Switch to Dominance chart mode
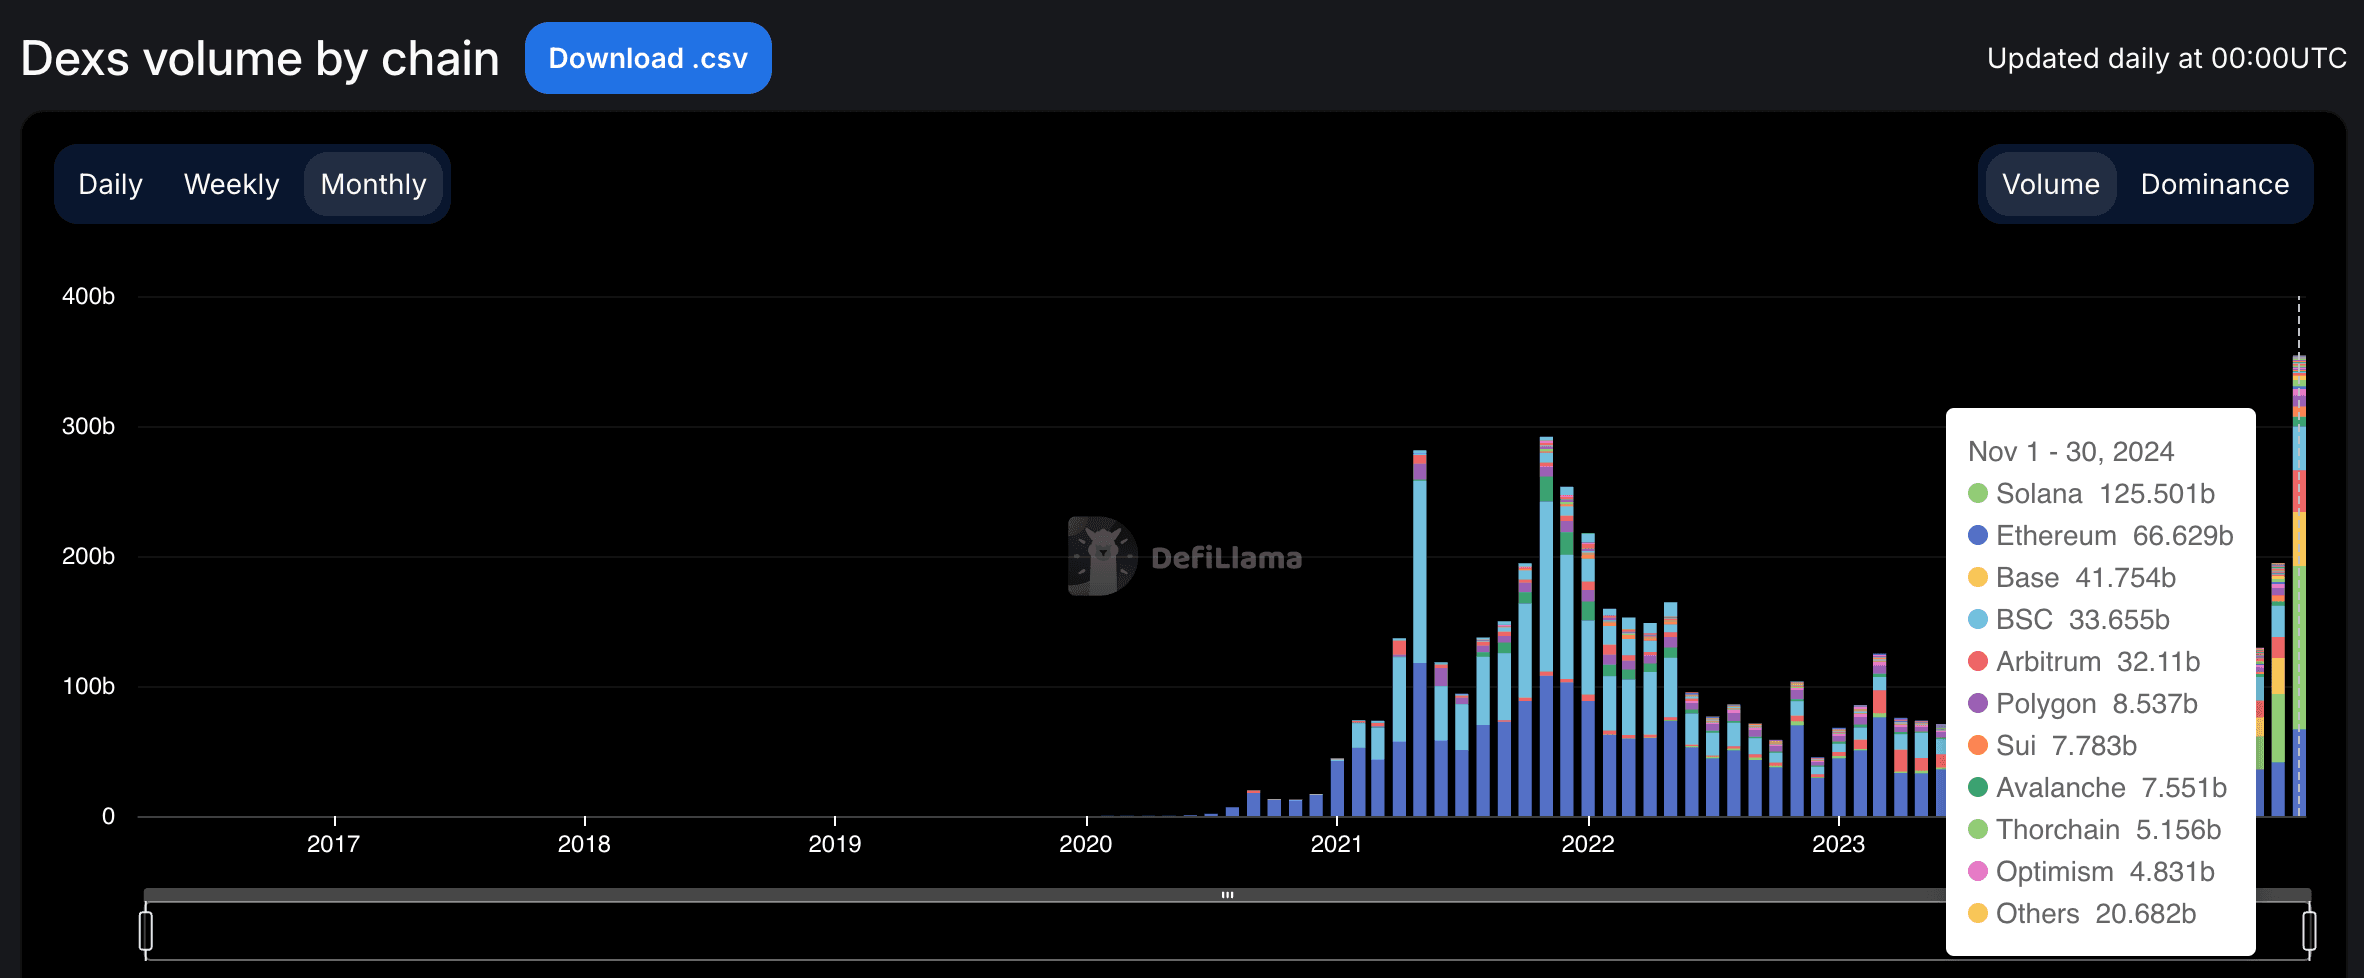This screenshot has height=978, width=2364. coord(2214,184)
